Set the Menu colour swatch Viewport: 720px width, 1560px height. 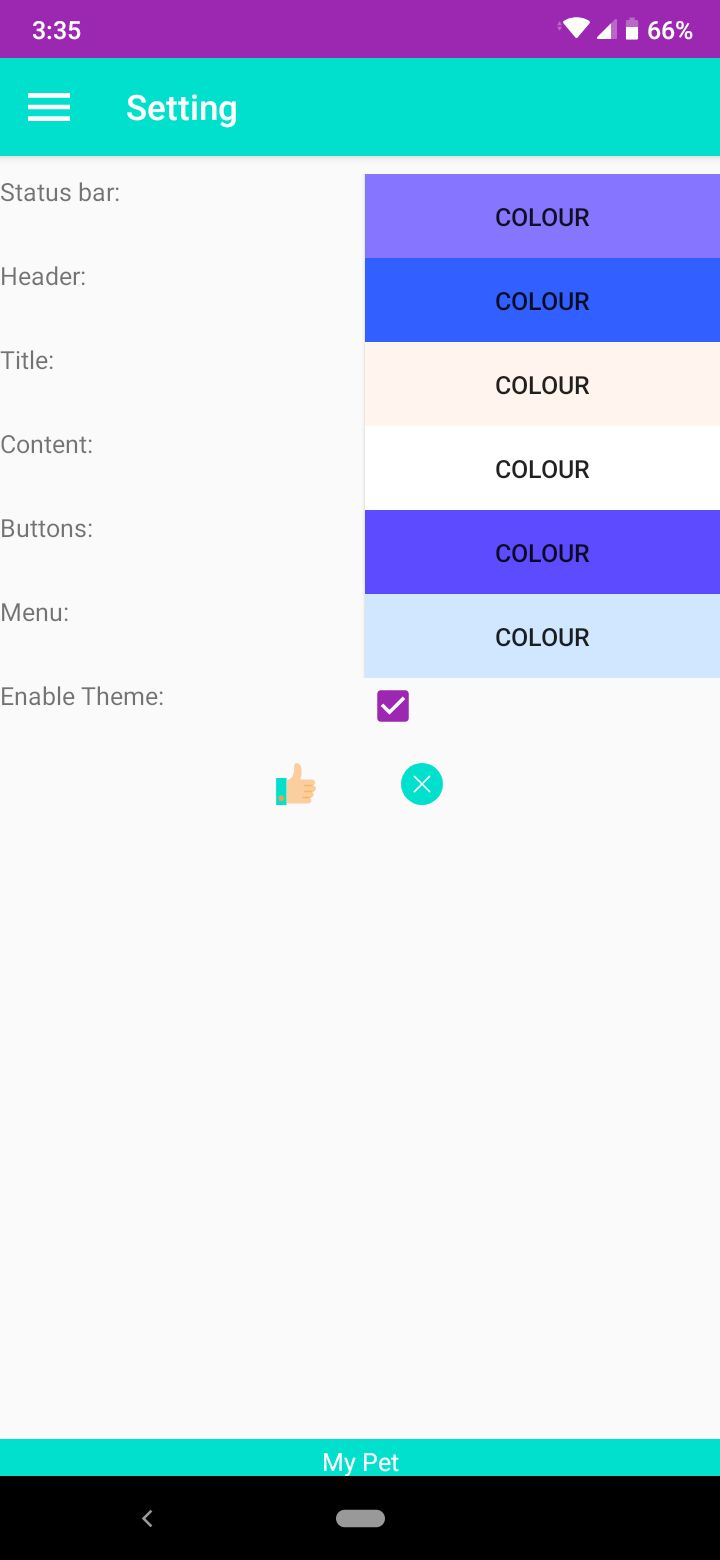pyautogui.click(x=542, y=637)
